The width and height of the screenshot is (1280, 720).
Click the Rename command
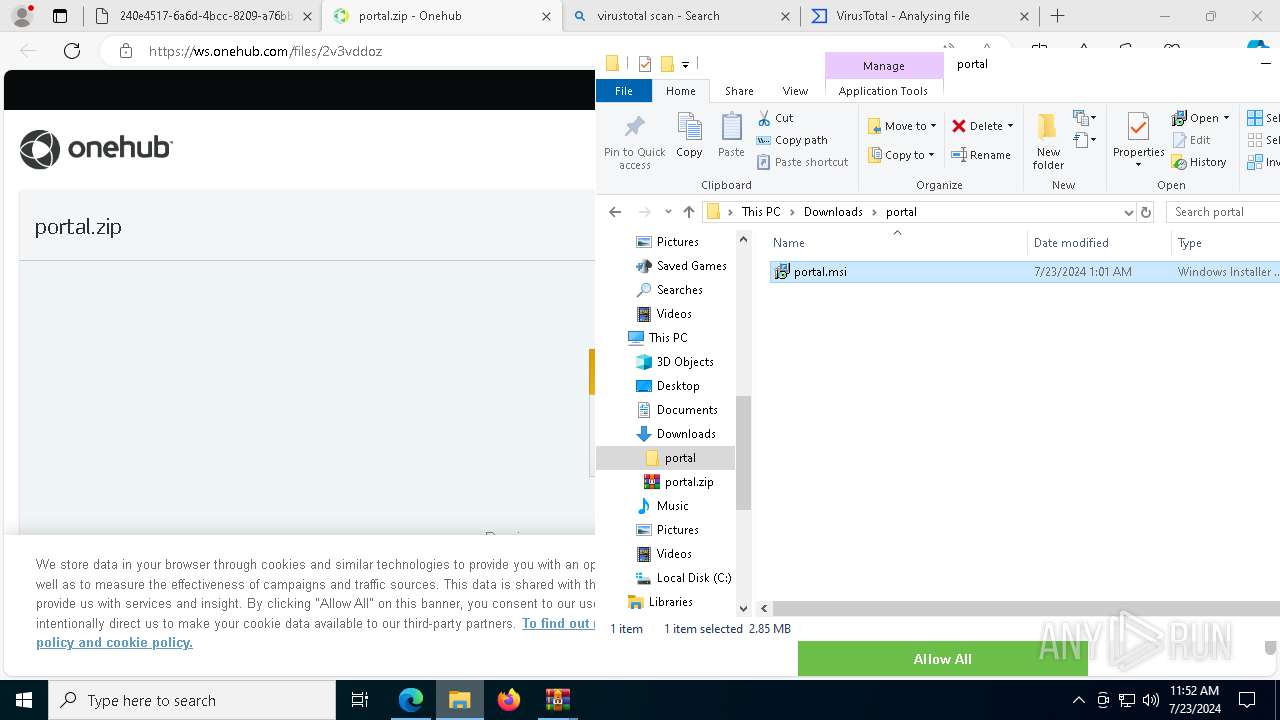(x=981, y=155)
